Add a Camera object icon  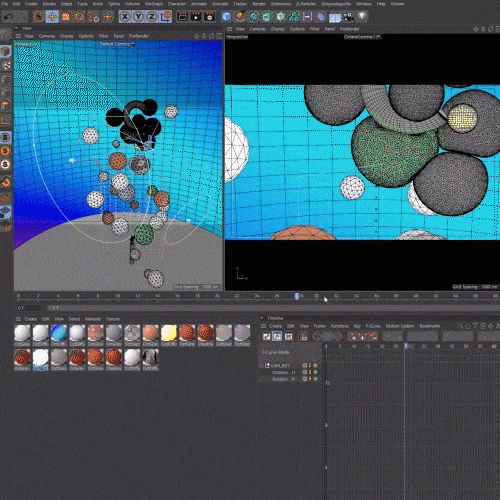click(349, 17)
